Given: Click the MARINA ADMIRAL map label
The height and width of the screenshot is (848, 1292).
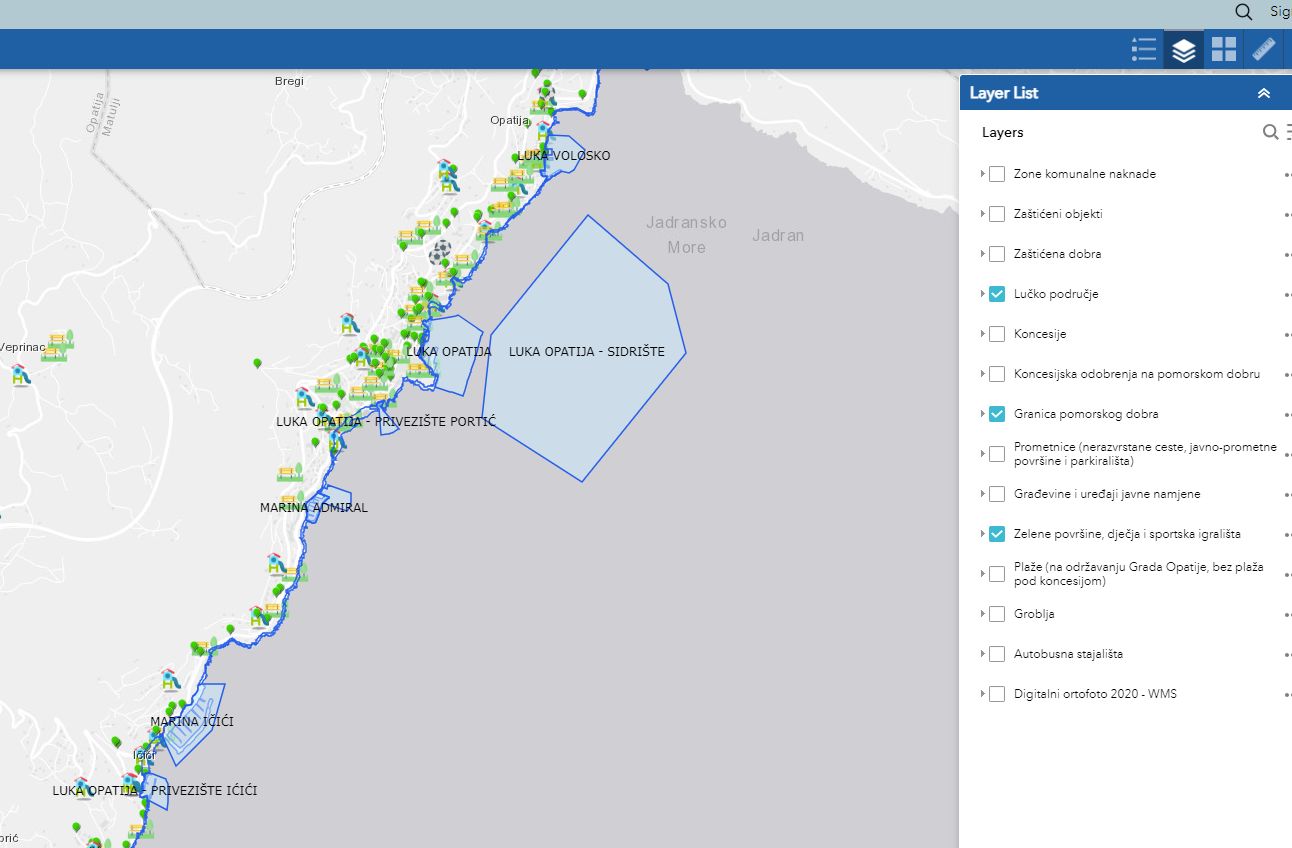Looking at the screenshot, I should (x=314, y=507).
